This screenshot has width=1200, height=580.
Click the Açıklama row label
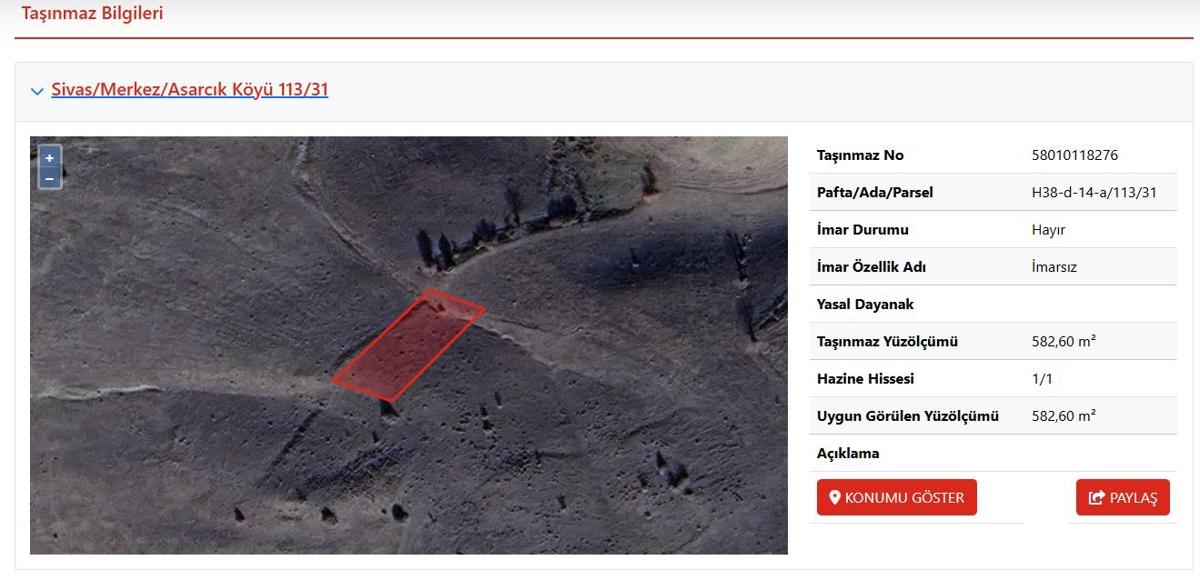(x=848, y=453)
